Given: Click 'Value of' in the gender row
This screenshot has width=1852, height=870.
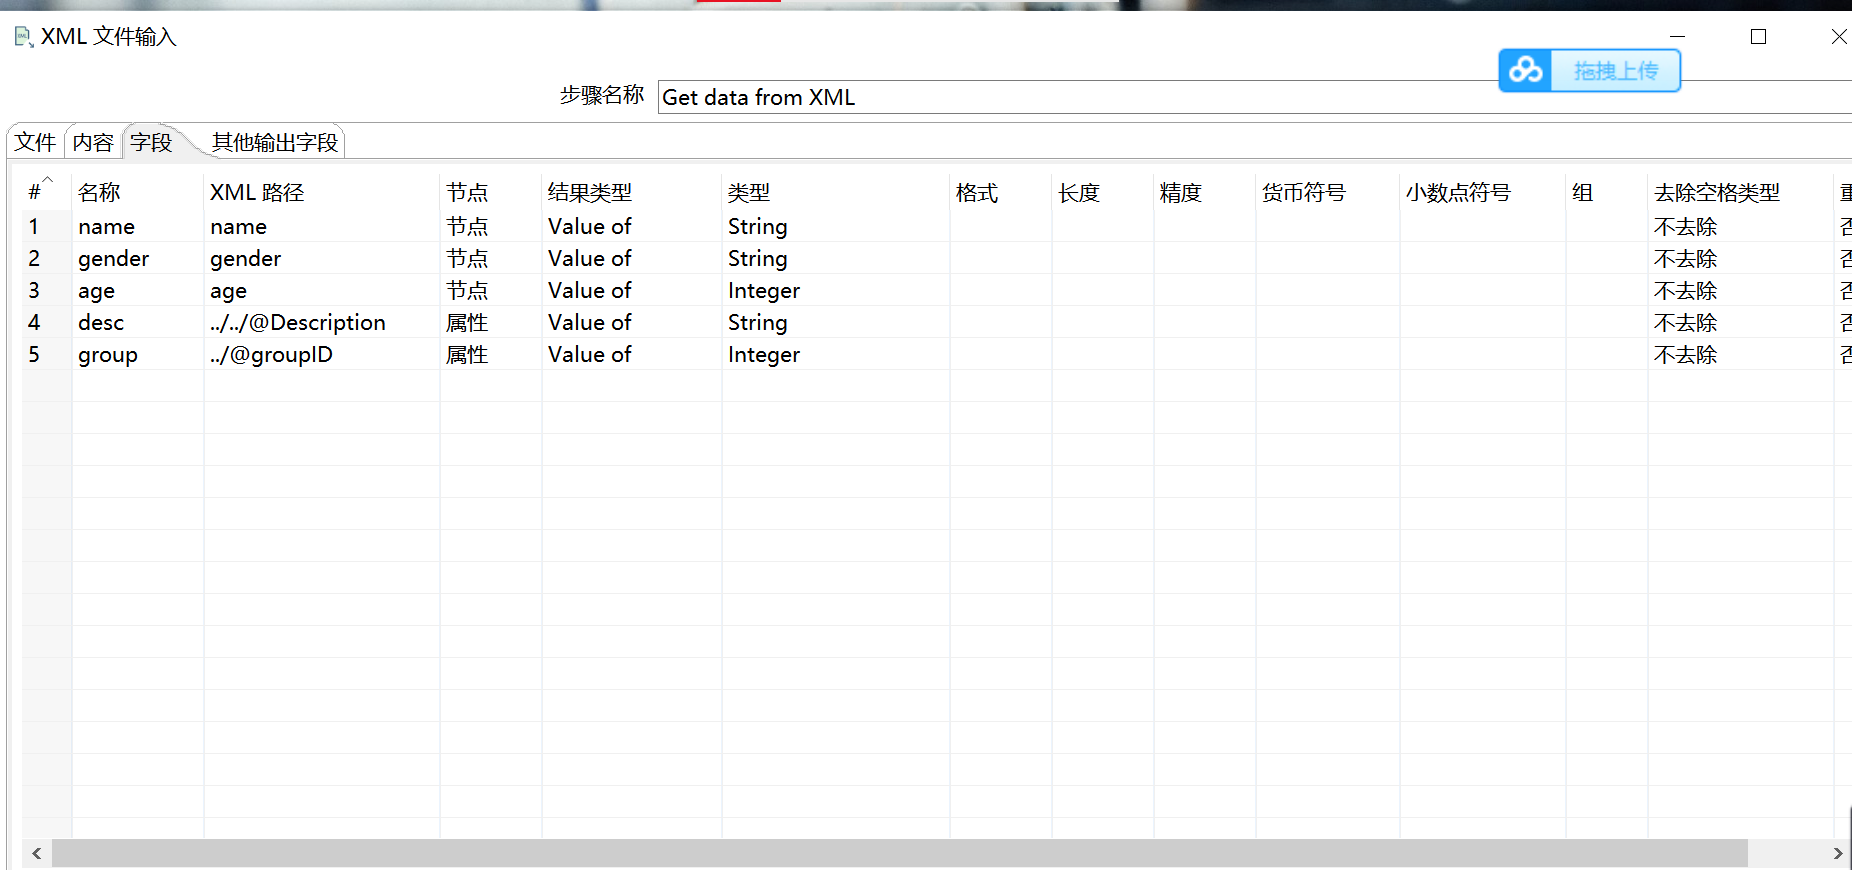Looking at the screenshot, I should [590, 258].
